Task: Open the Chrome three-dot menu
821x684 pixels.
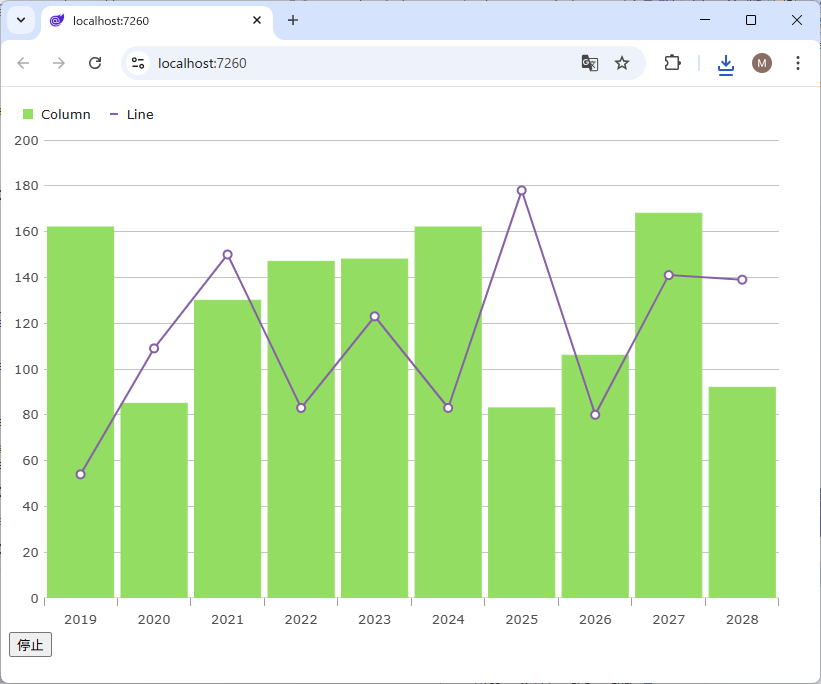Action: point(798,63)
